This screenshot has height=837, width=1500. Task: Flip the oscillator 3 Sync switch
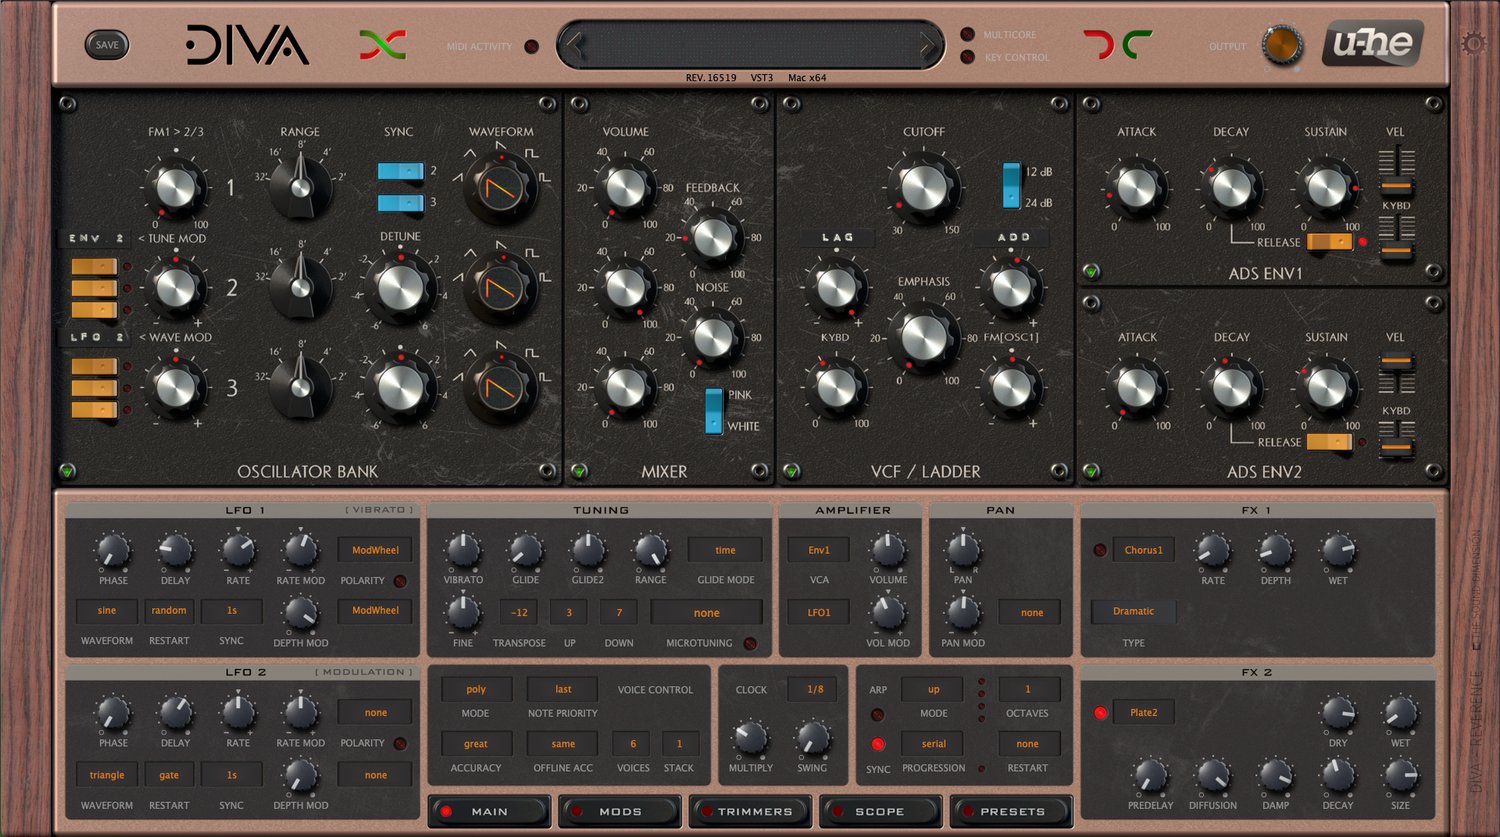click(x=400, y=203)
